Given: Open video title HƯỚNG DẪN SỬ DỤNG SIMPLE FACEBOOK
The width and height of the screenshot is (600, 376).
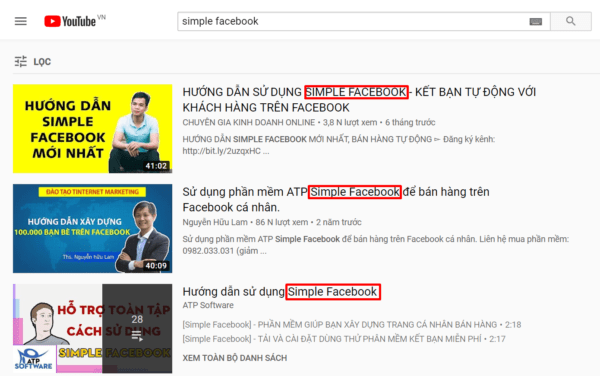Looking at the screenshot, I should click(x=359, y=99).
